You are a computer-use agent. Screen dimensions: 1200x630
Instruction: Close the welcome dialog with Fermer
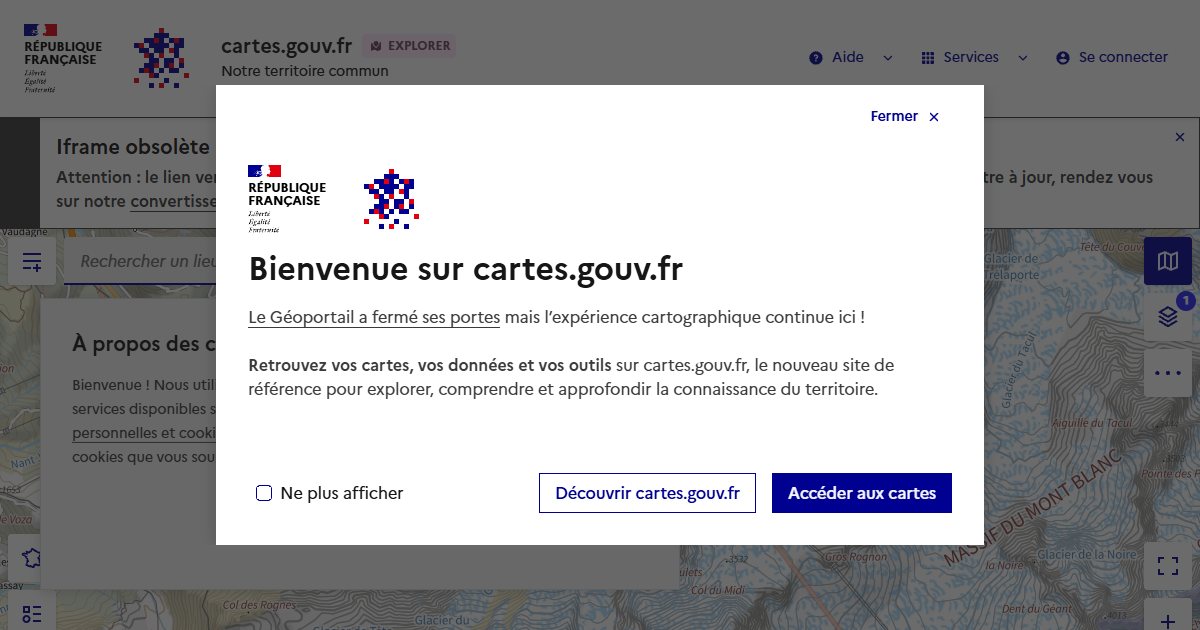coord(905,117)
